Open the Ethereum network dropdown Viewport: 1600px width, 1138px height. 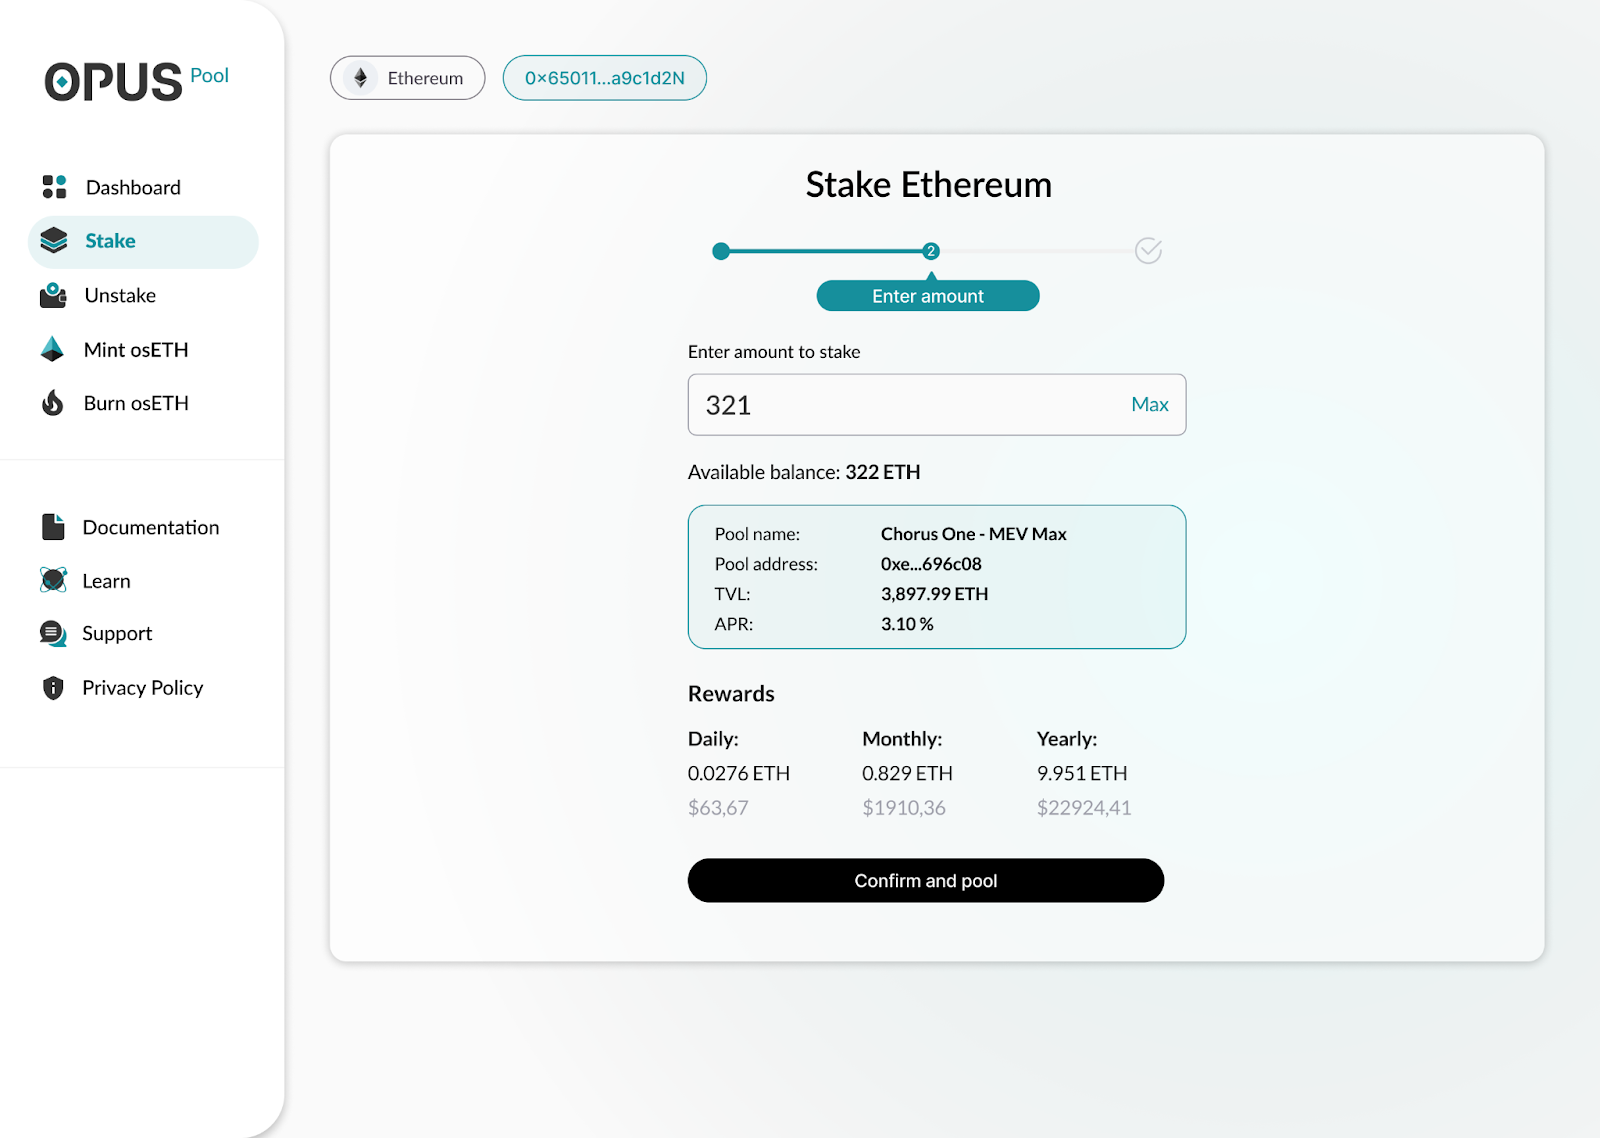(407, 77)
